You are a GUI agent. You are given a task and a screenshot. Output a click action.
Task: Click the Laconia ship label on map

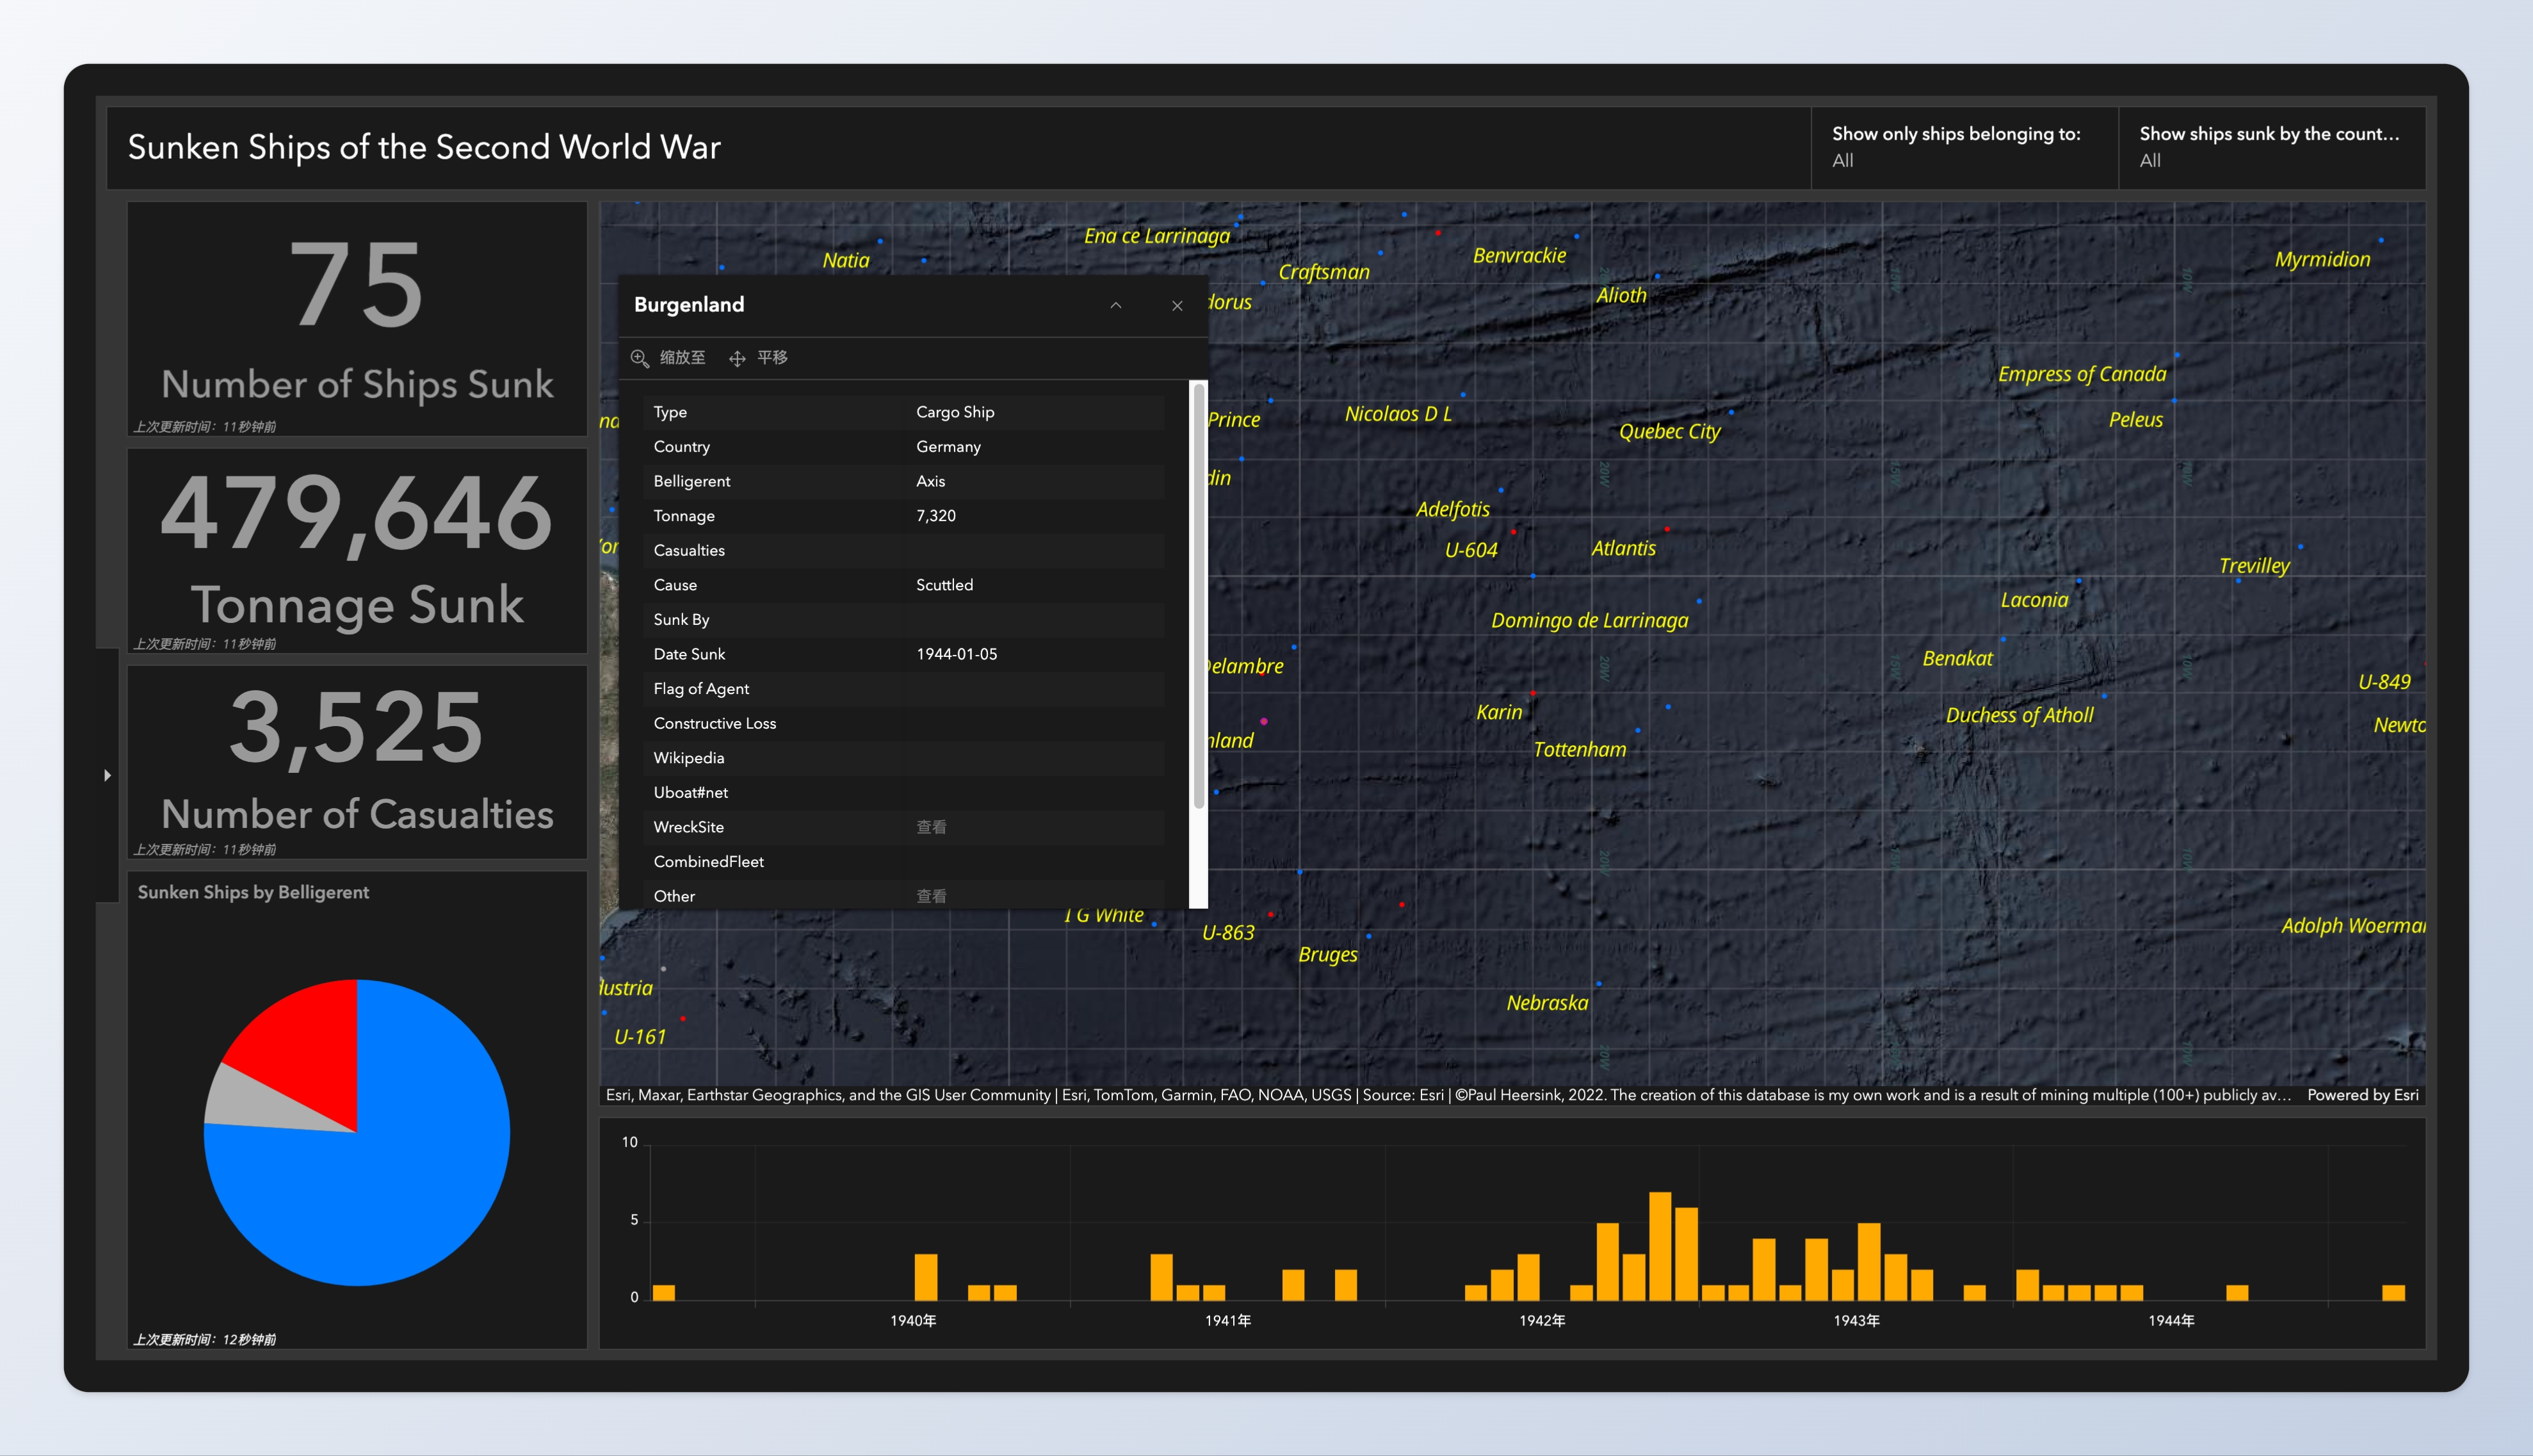pyautogui.click(x=2034, y=600)
